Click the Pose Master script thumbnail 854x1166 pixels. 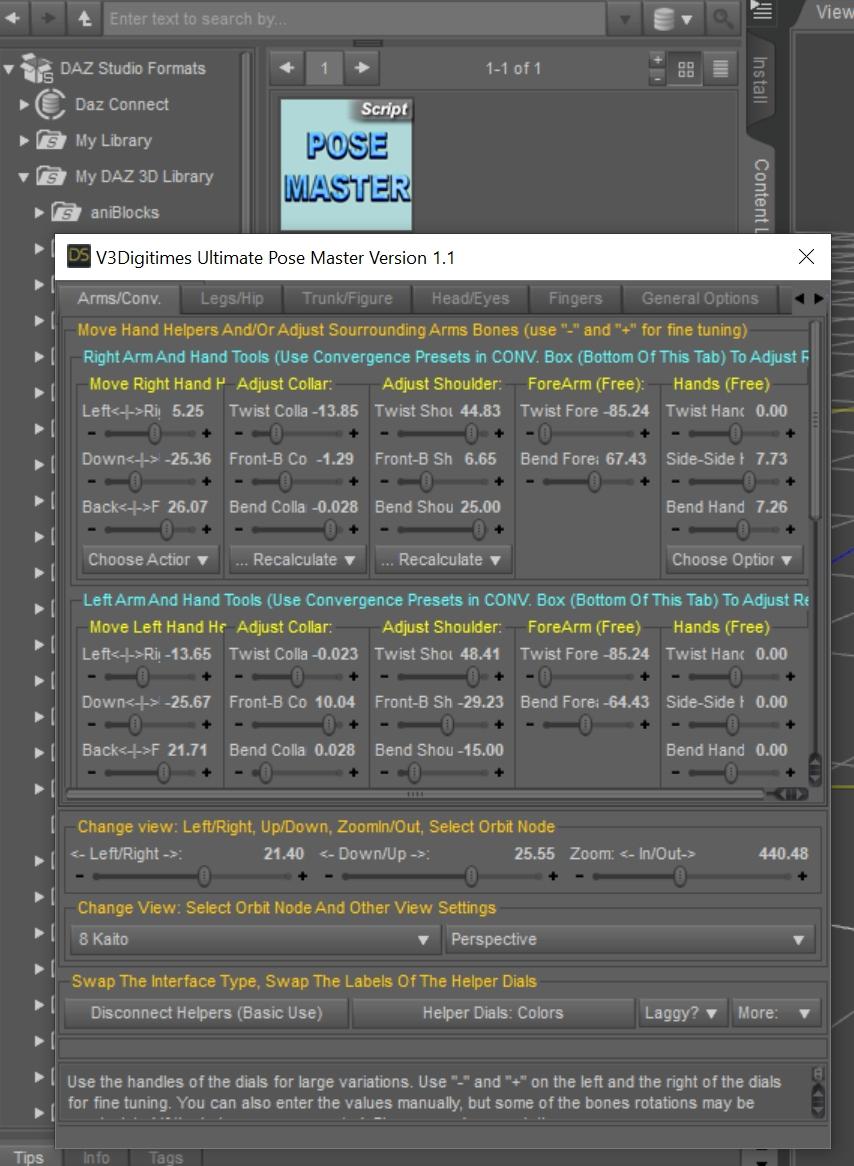tap(347, 165)
